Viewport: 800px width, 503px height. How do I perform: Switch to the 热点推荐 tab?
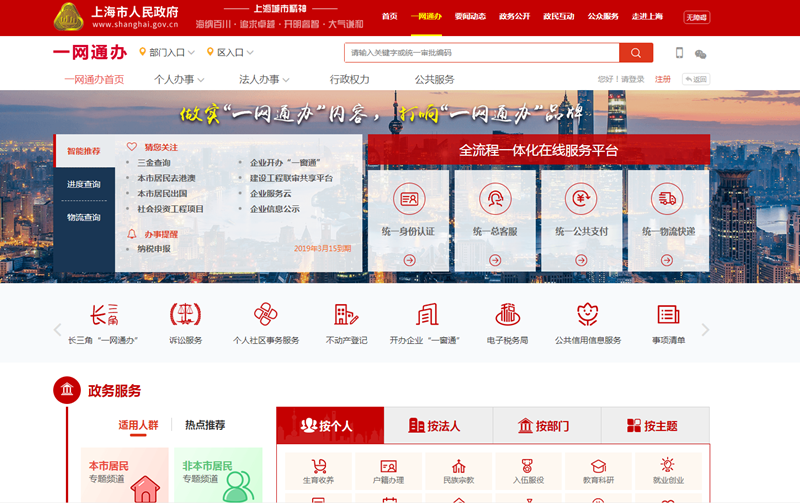point(205,425)
